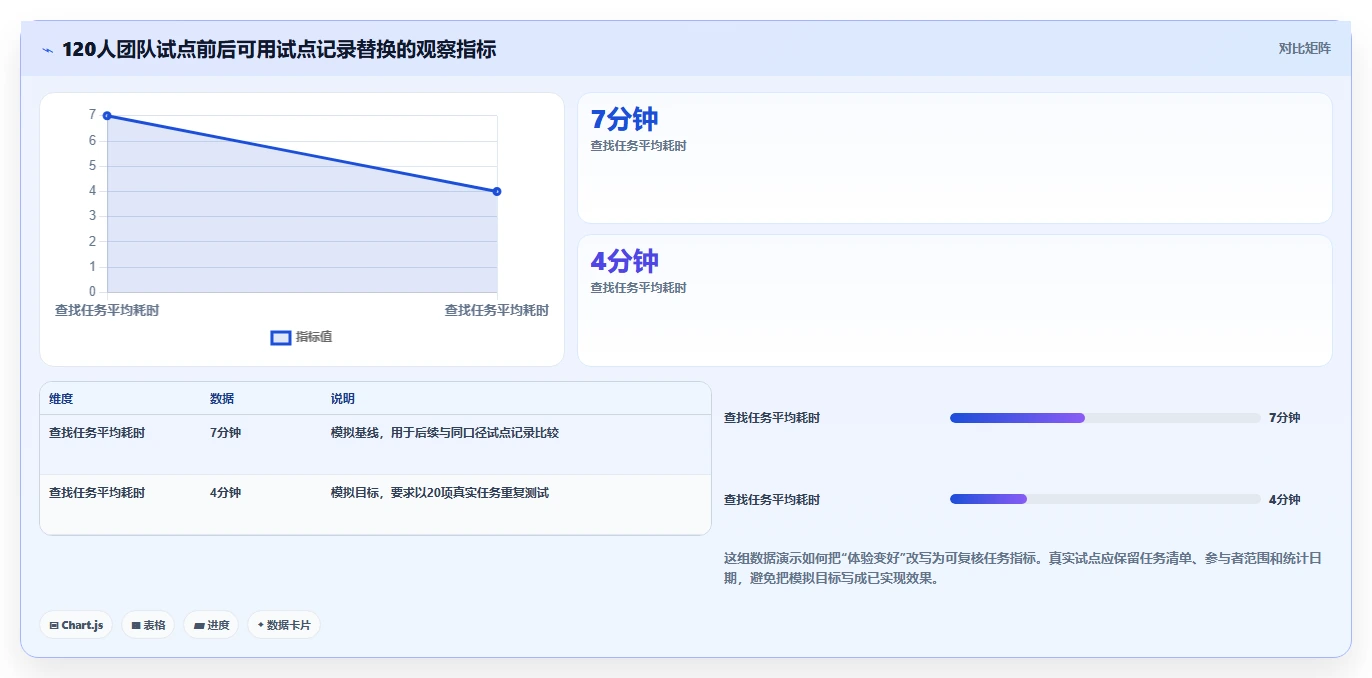1372x678 pixels.
Task: Click the 7分钟 progress bar
Action: (1105, 418)
